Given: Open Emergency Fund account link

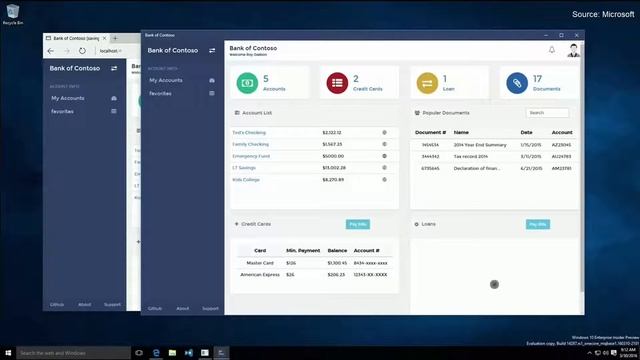Looking at the screenshot, I should click(x=251, y=156).
